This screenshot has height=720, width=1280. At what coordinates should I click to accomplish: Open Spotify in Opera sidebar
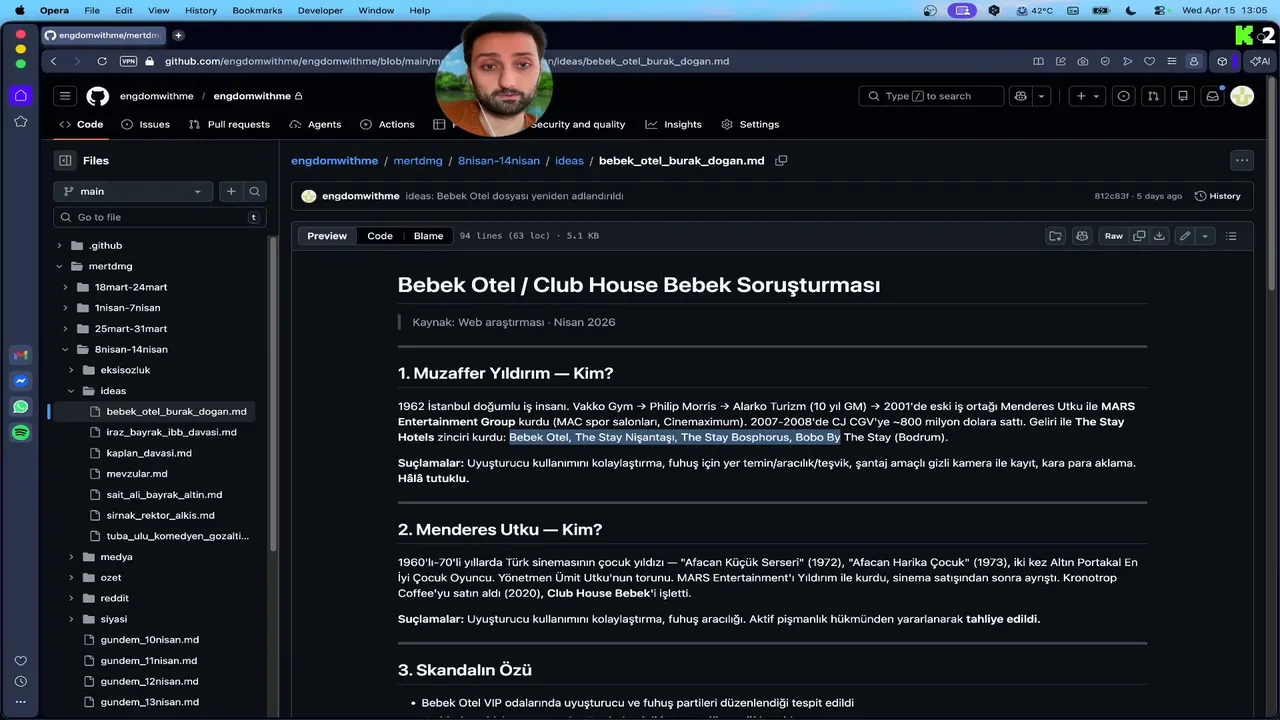pos(21,433)
